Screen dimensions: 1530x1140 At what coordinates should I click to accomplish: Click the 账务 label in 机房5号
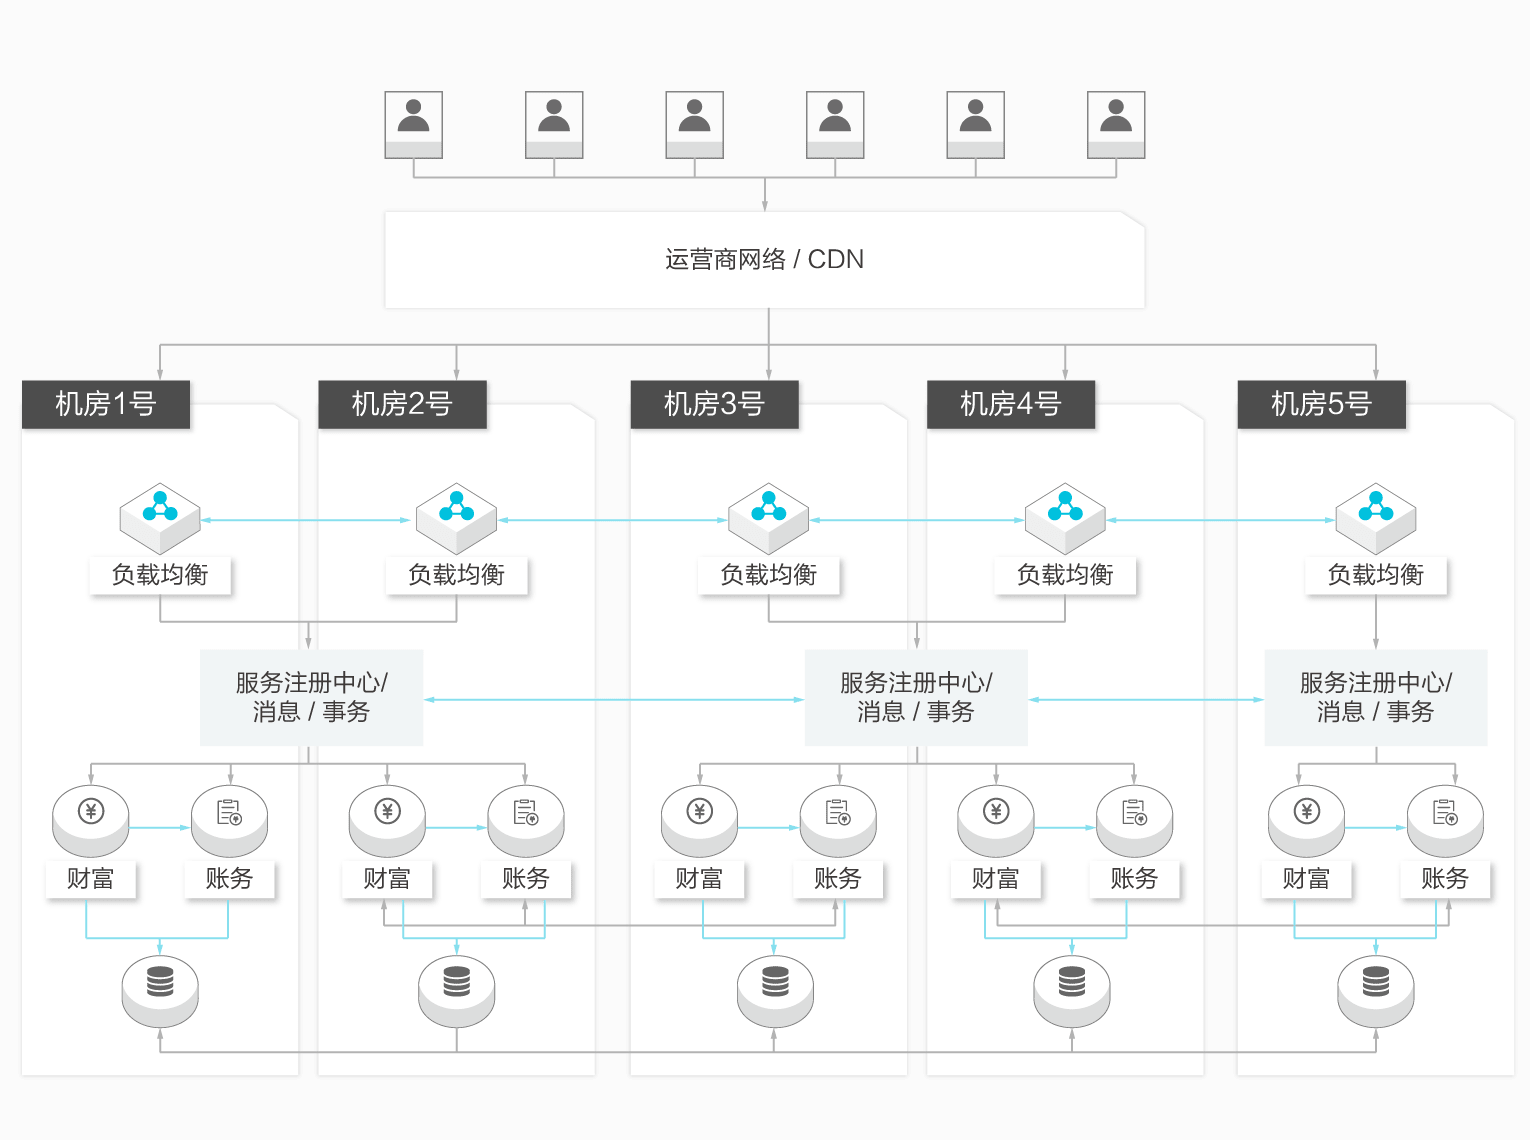pyautogui.click(x=1445, y=879)
